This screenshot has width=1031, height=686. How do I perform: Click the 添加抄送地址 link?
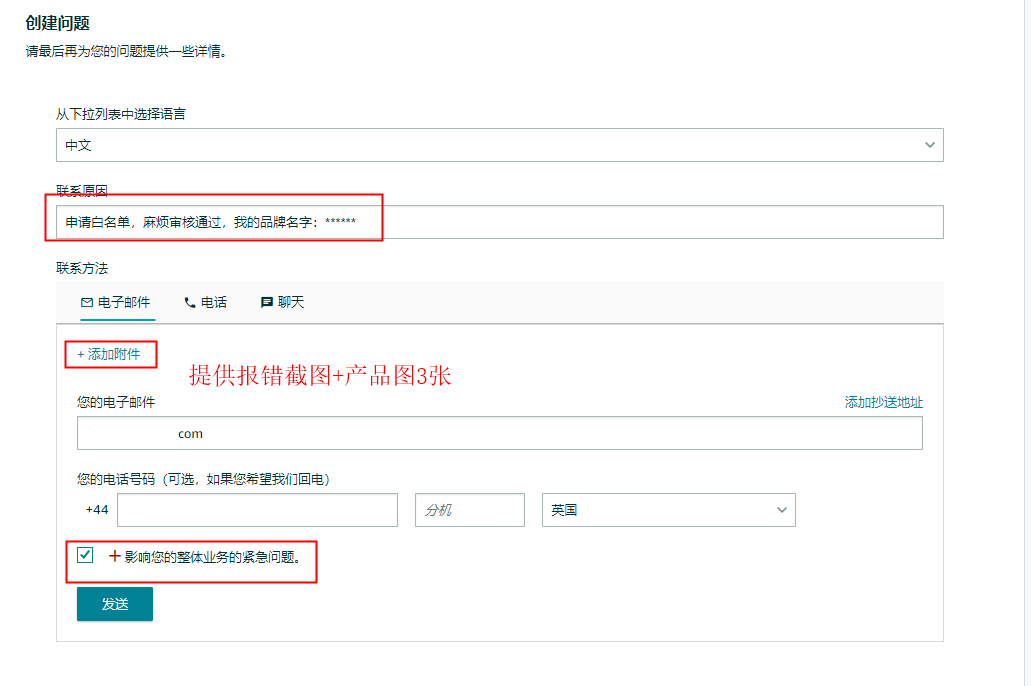883,401
